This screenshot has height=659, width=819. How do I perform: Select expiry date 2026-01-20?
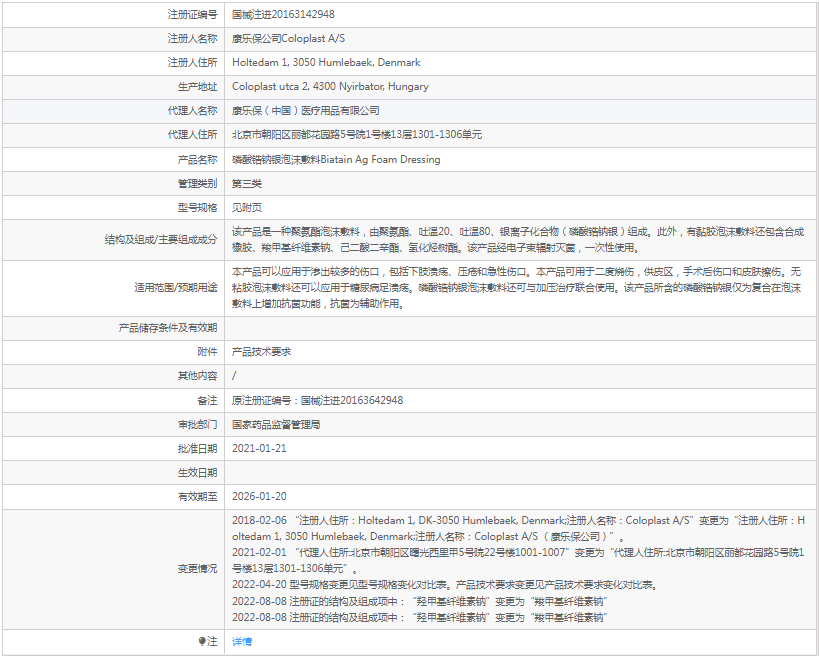tap(259, 497)
